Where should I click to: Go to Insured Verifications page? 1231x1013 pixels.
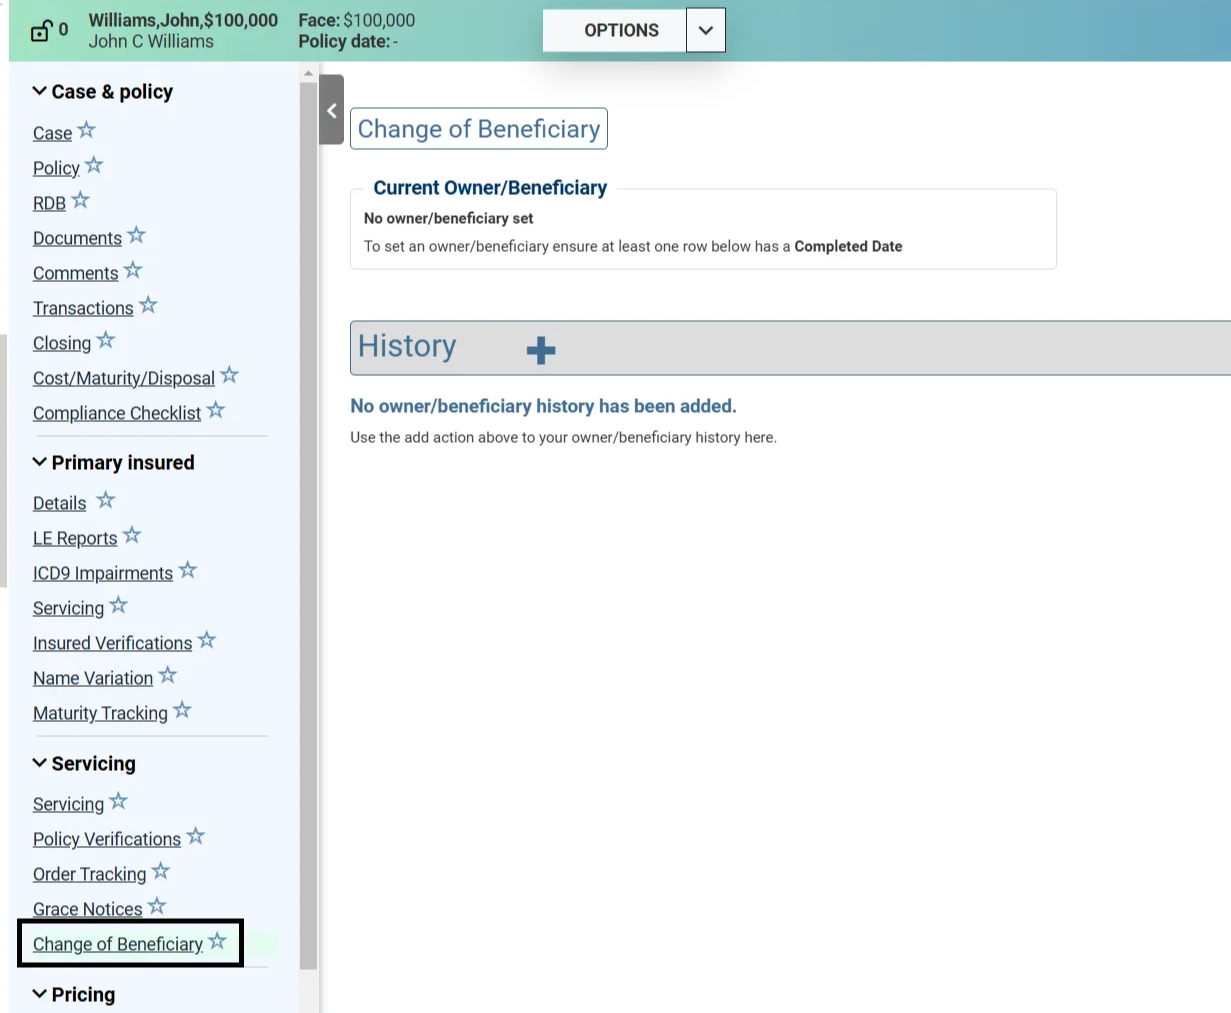tap(112, 643)
